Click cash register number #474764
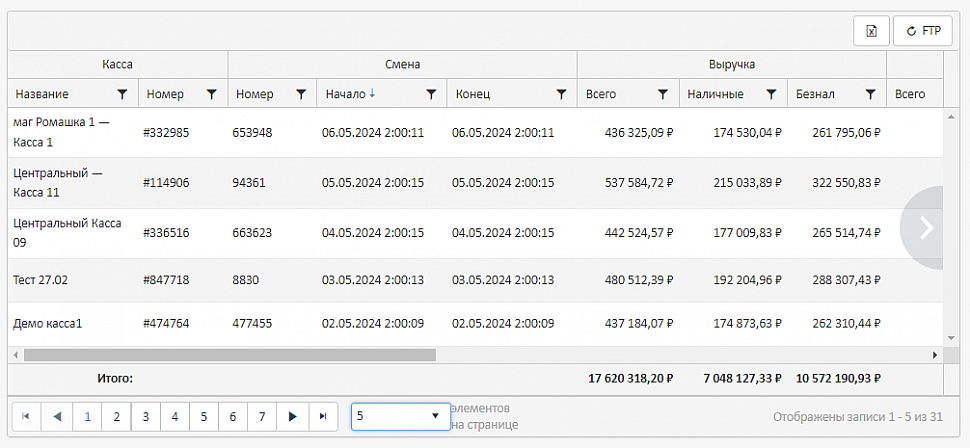The width and height of the screenshot is (970, 448). pos(166,324)
